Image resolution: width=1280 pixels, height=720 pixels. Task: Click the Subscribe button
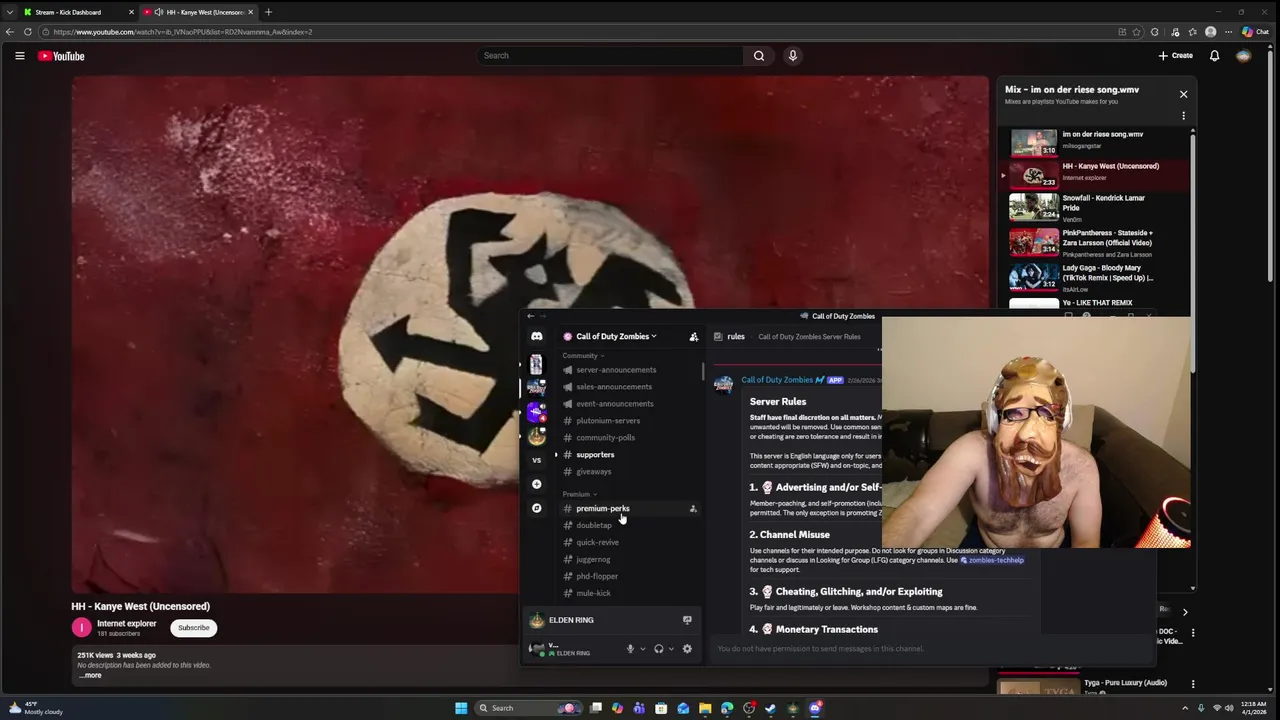(193, 628)
